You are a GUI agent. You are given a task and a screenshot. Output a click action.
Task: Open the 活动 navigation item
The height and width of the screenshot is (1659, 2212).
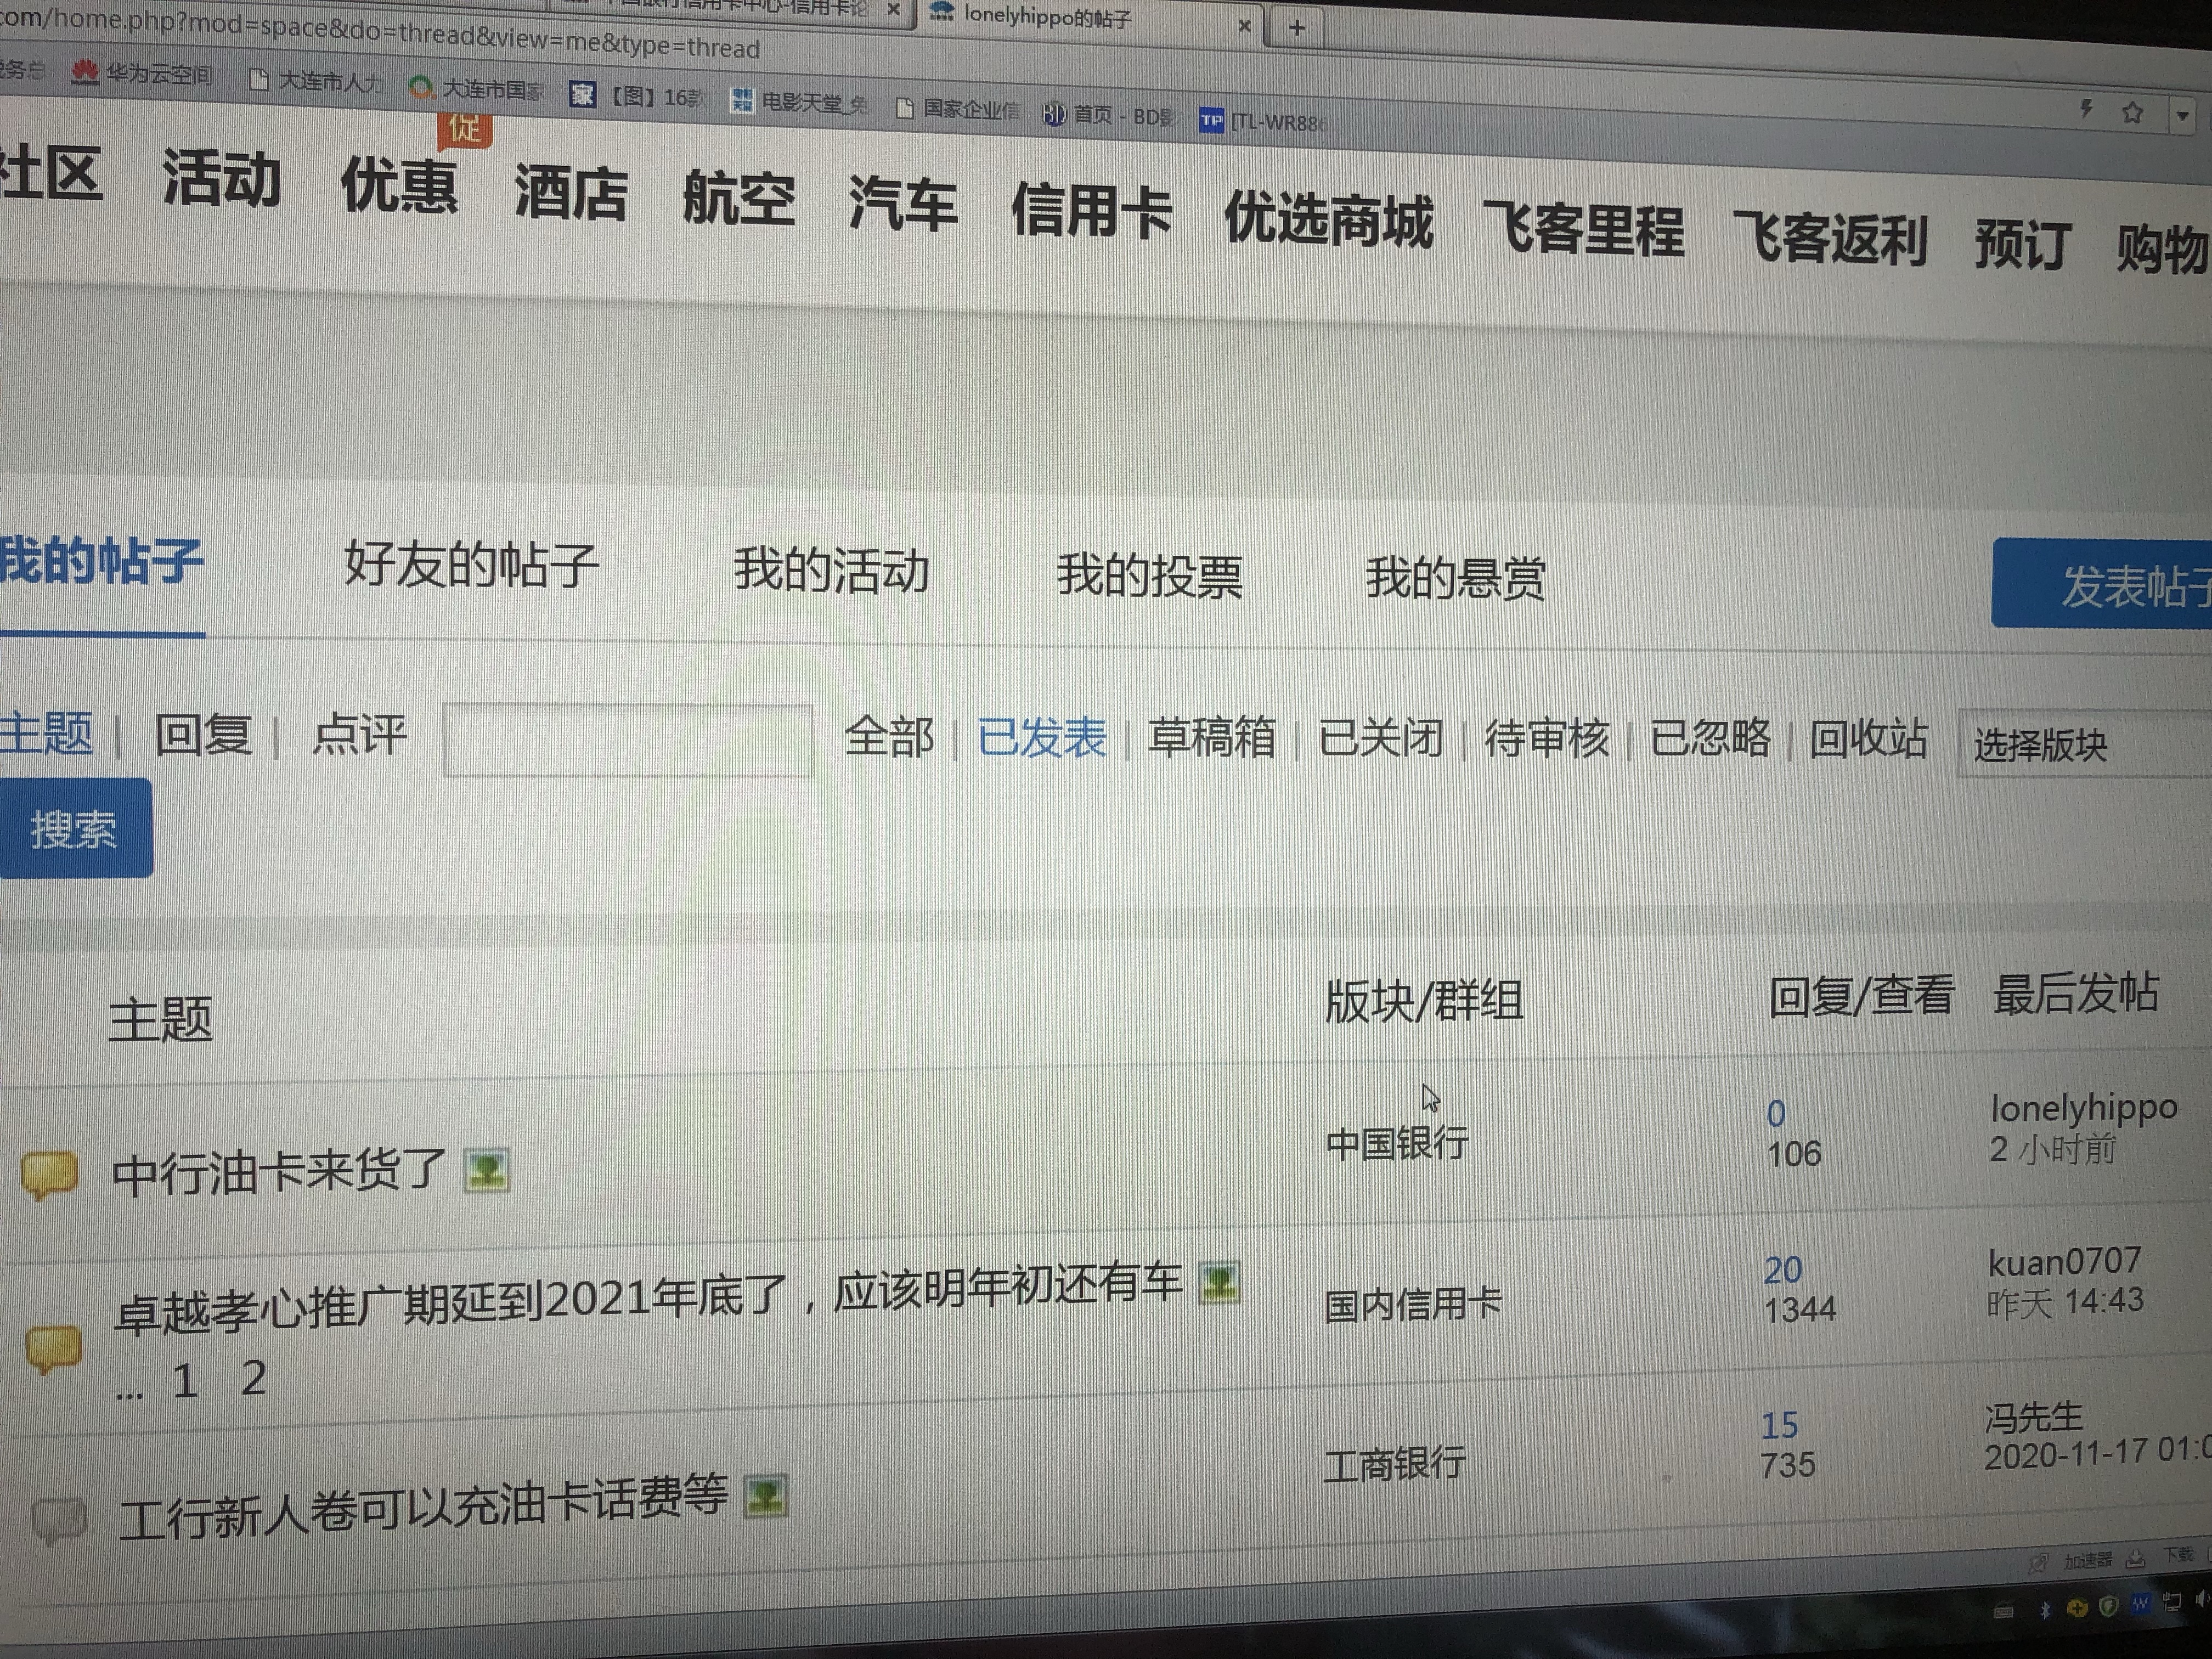(221, 180)
